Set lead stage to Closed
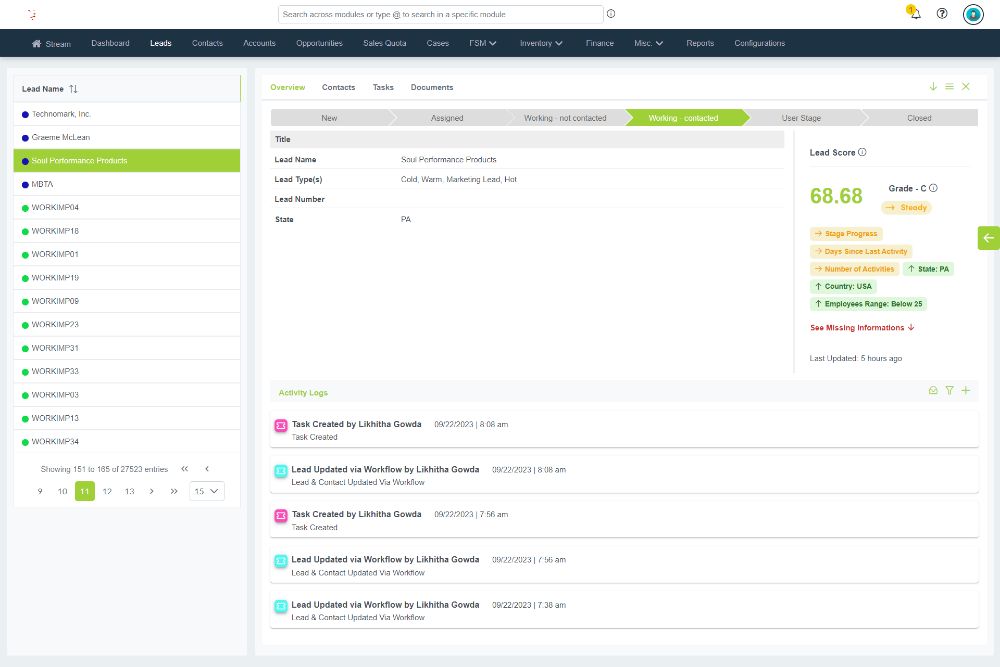The width and height of the screenshot is (1000, 667). [918, 118]
